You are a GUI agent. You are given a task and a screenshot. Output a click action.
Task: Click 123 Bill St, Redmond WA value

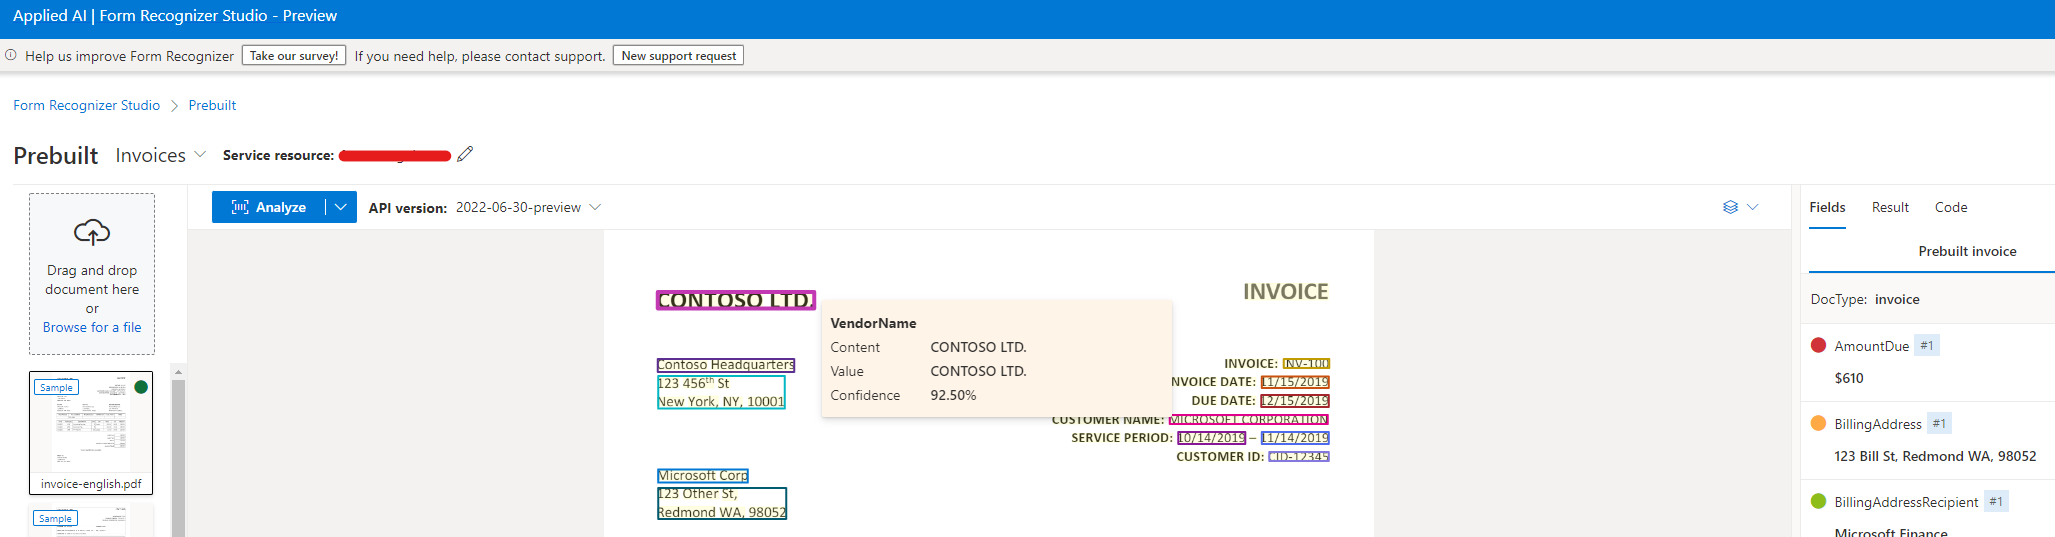point(1935,456)
